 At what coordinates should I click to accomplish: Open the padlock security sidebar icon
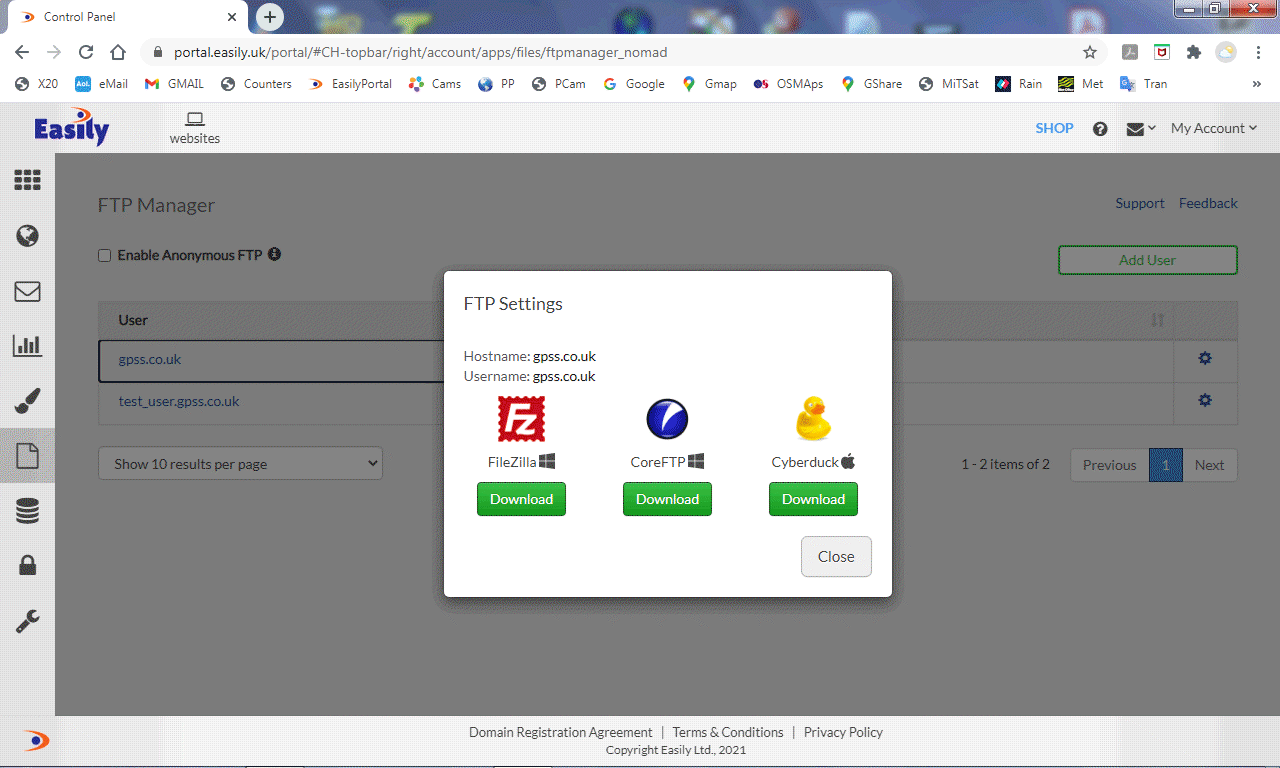[x=28, y=566]
